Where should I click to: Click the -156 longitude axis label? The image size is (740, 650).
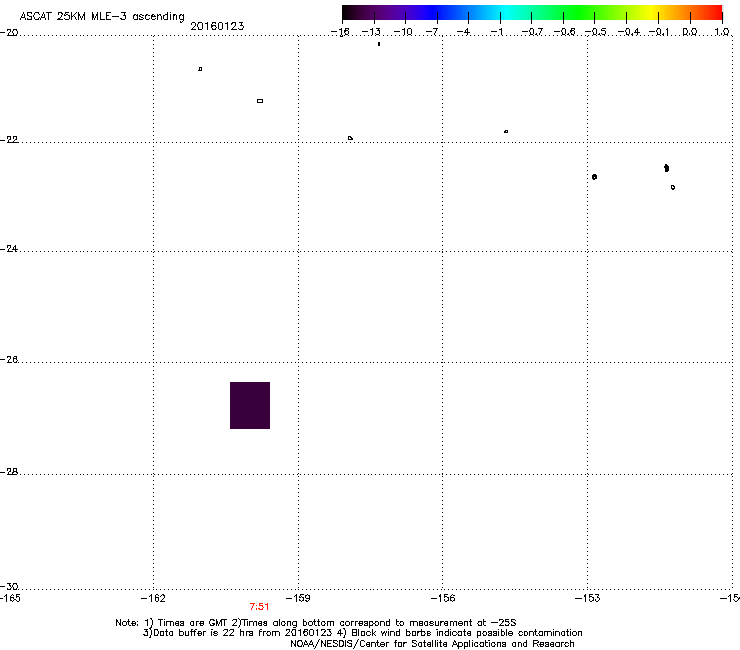(x=443, y=598)
